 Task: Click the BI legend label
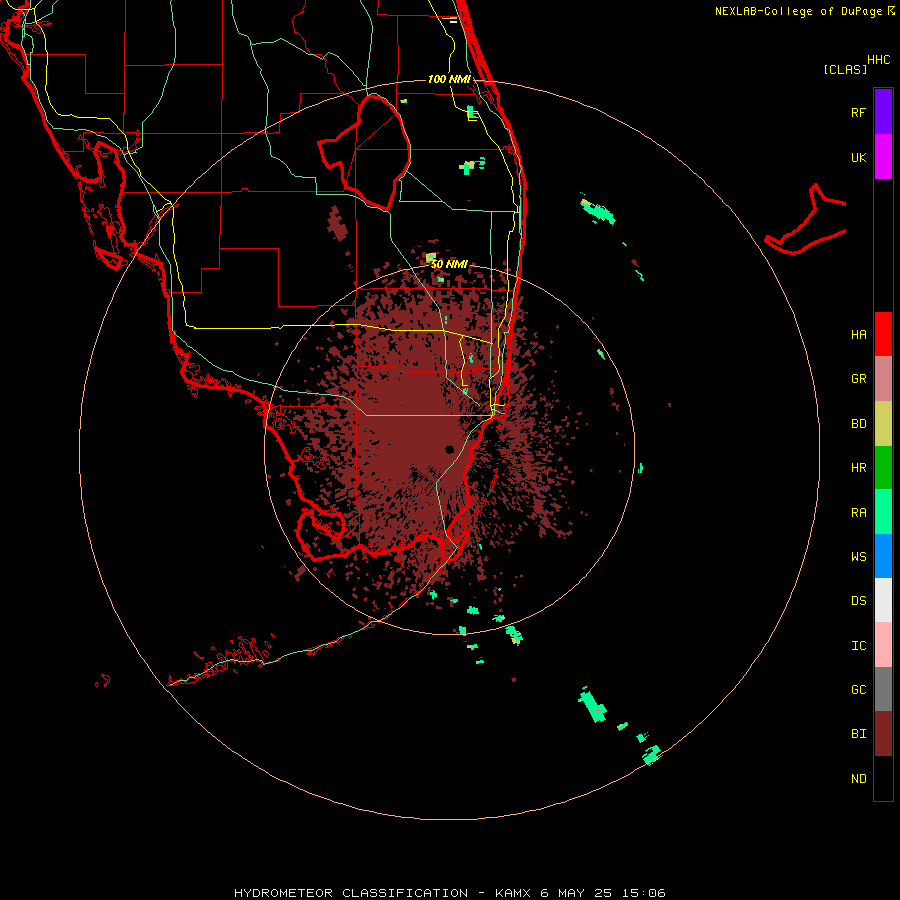coord(858,734)
